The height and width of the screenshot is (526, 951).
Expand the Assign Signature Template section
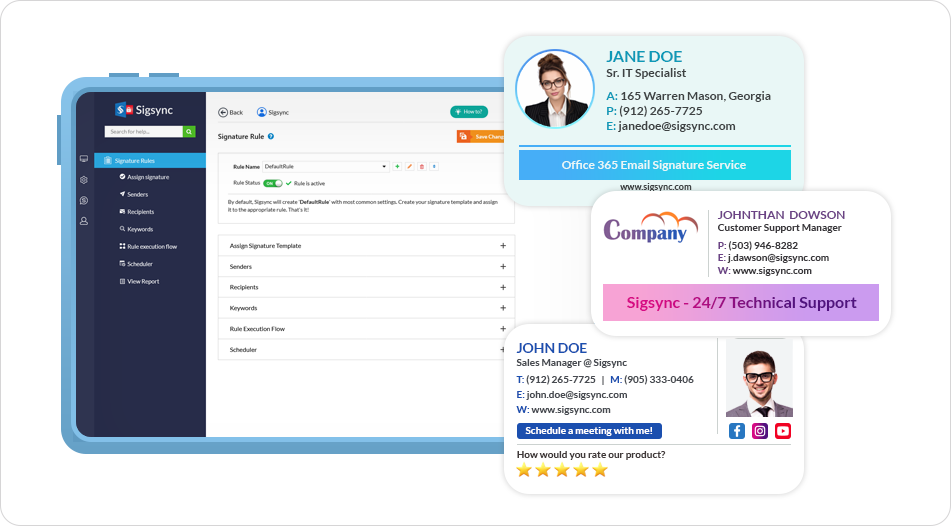(503, 246)
